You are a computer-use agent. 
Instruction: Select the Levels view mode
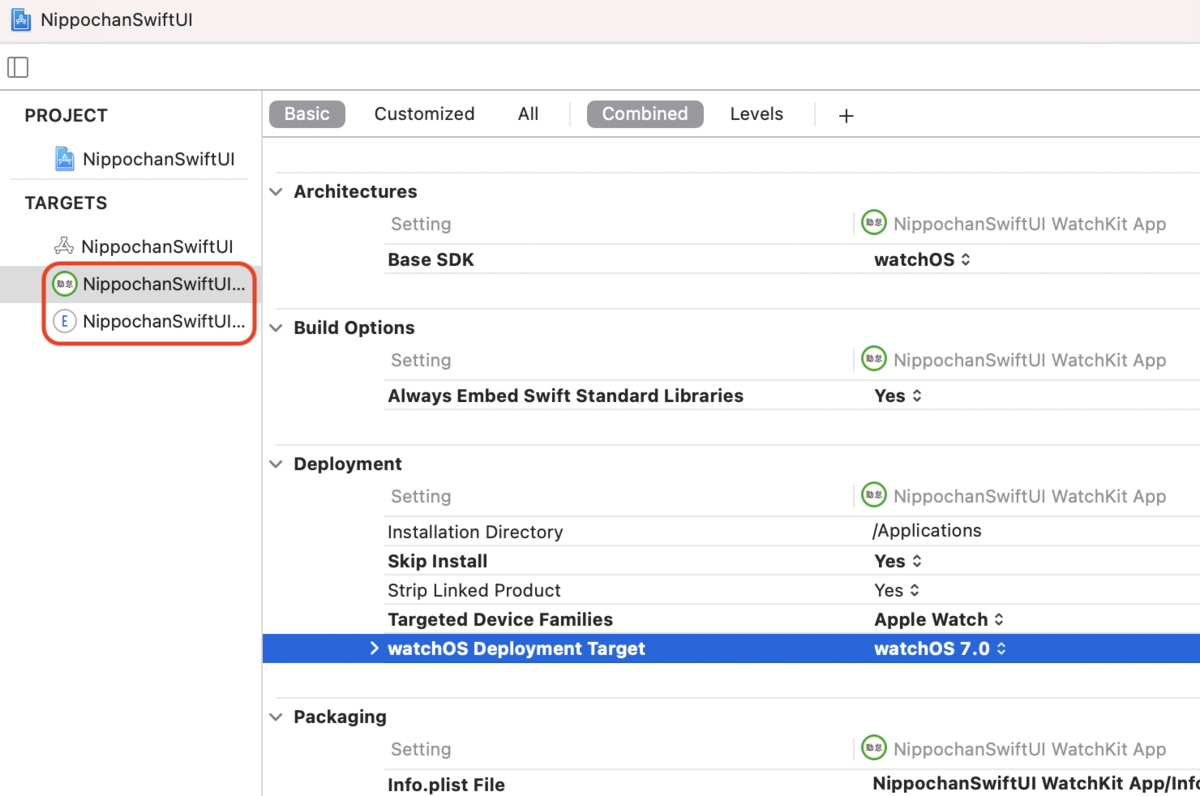tap(756, 114)
